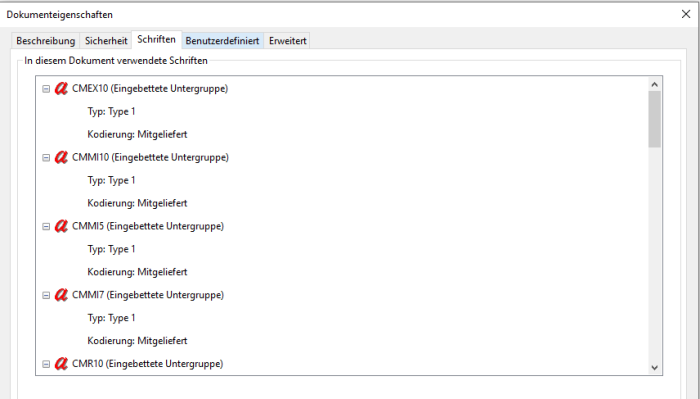Select CMMI10 (Eingebettete Untergruppe) row
700x399 pixels.
[150, 157]
